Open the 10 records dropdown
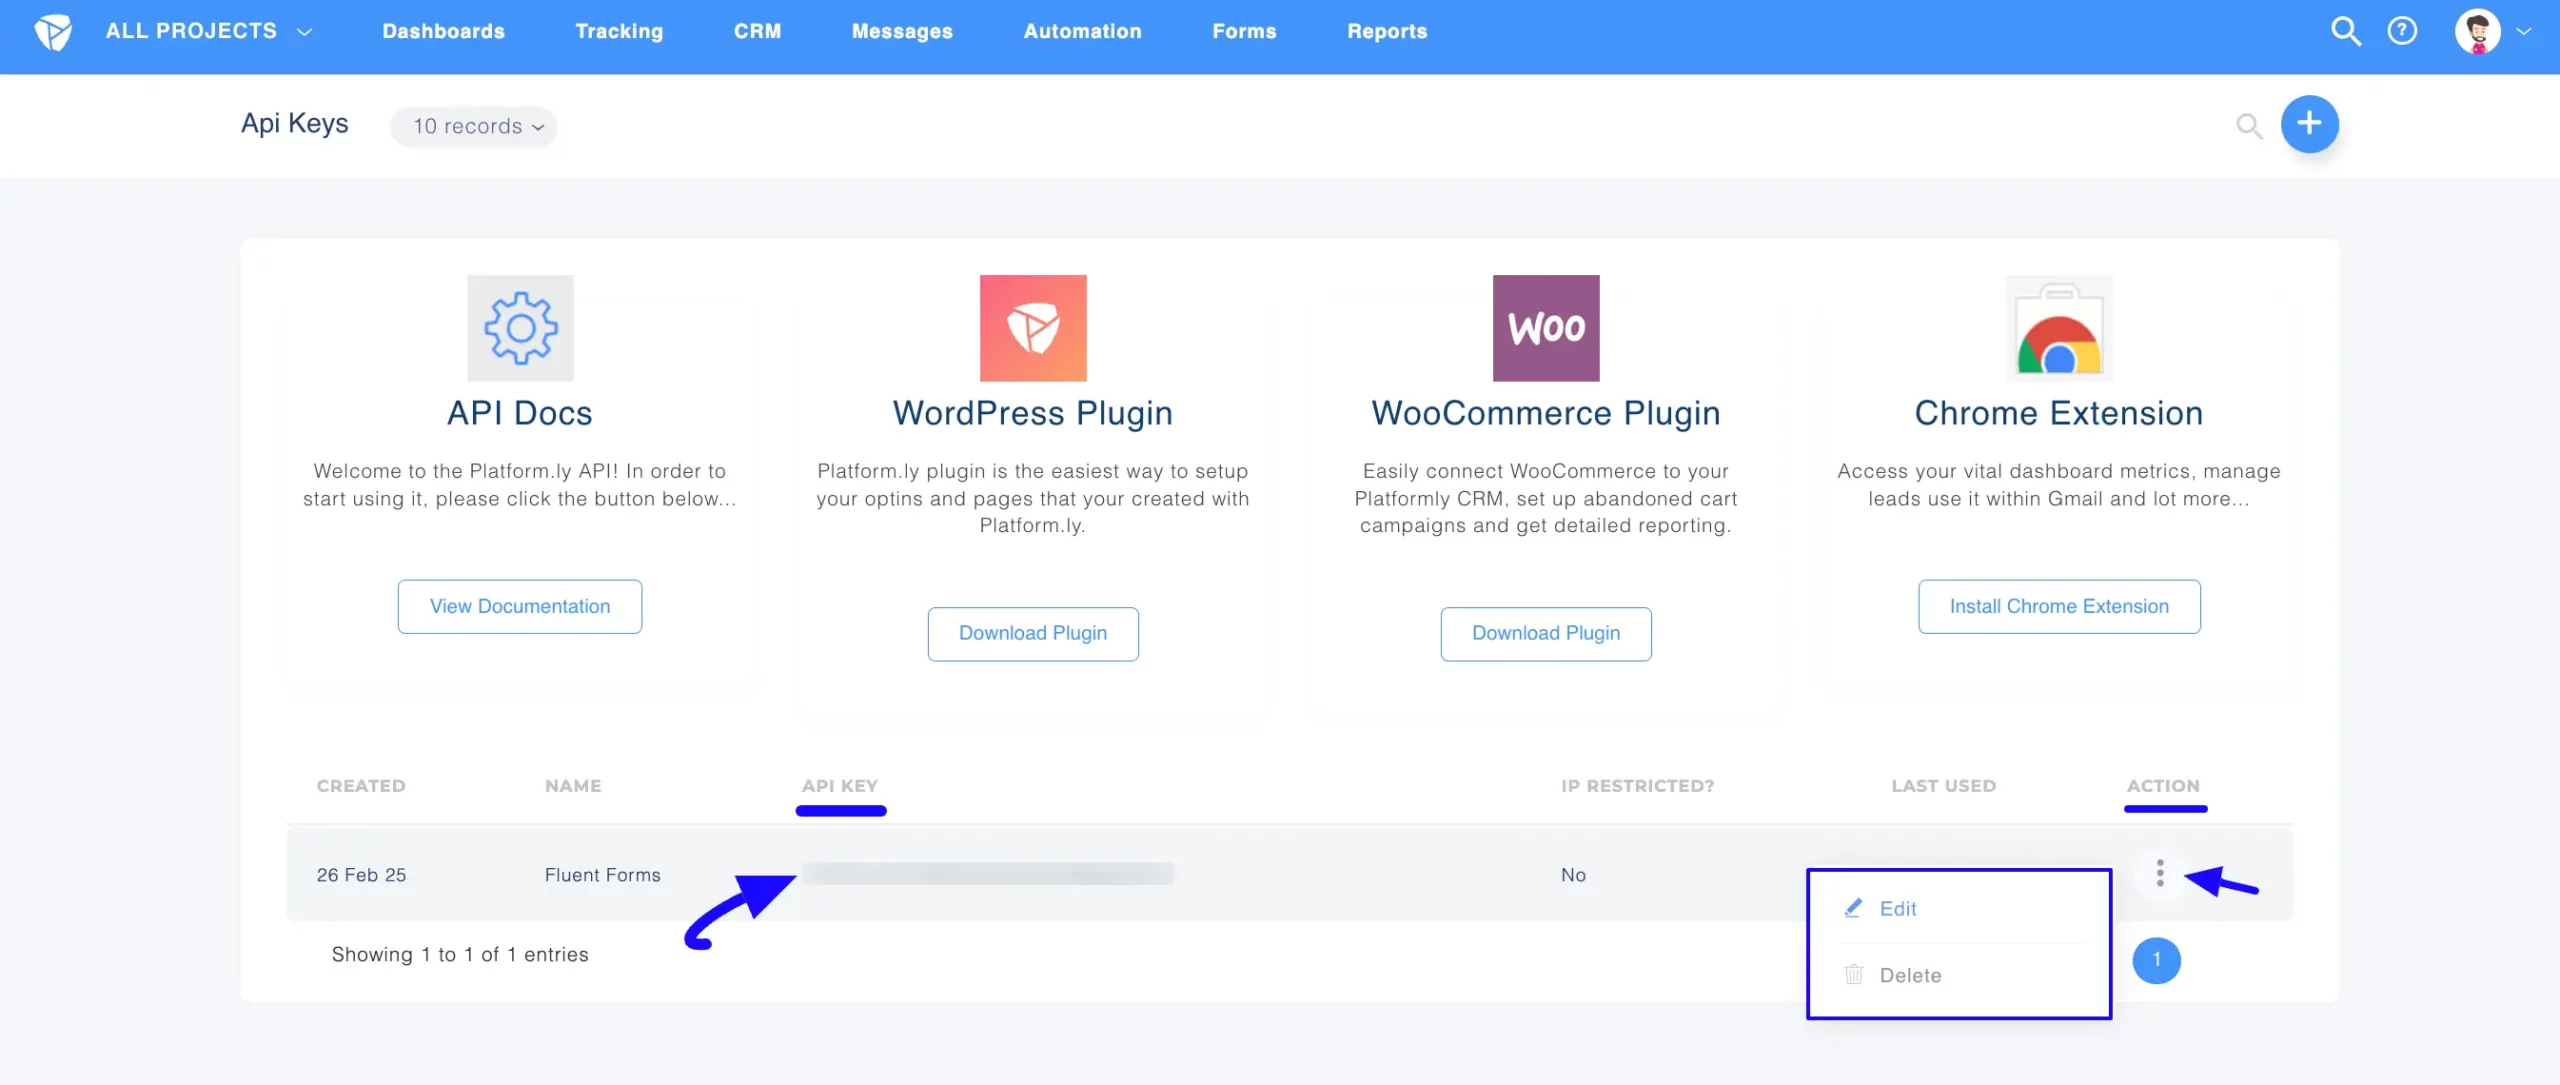The width and height of the screenshot is (2560, 1085). (474, 126)
